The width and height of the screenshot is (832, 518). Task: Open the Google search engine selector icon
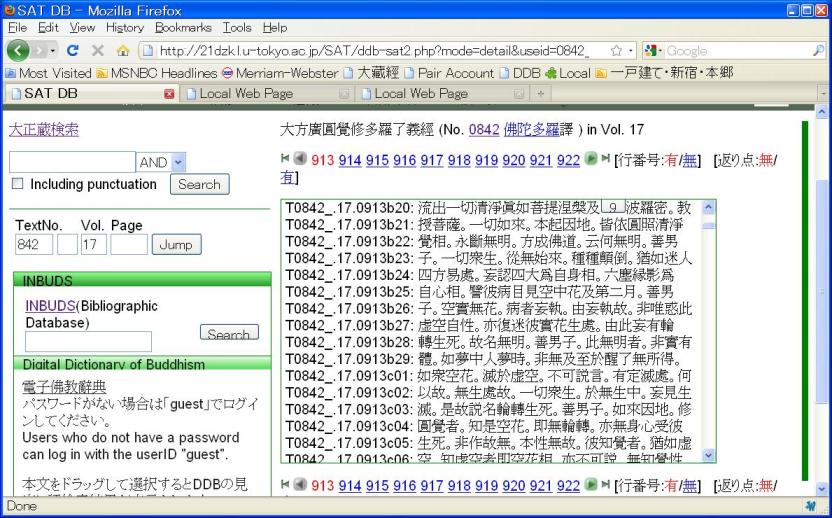point(653,50)
